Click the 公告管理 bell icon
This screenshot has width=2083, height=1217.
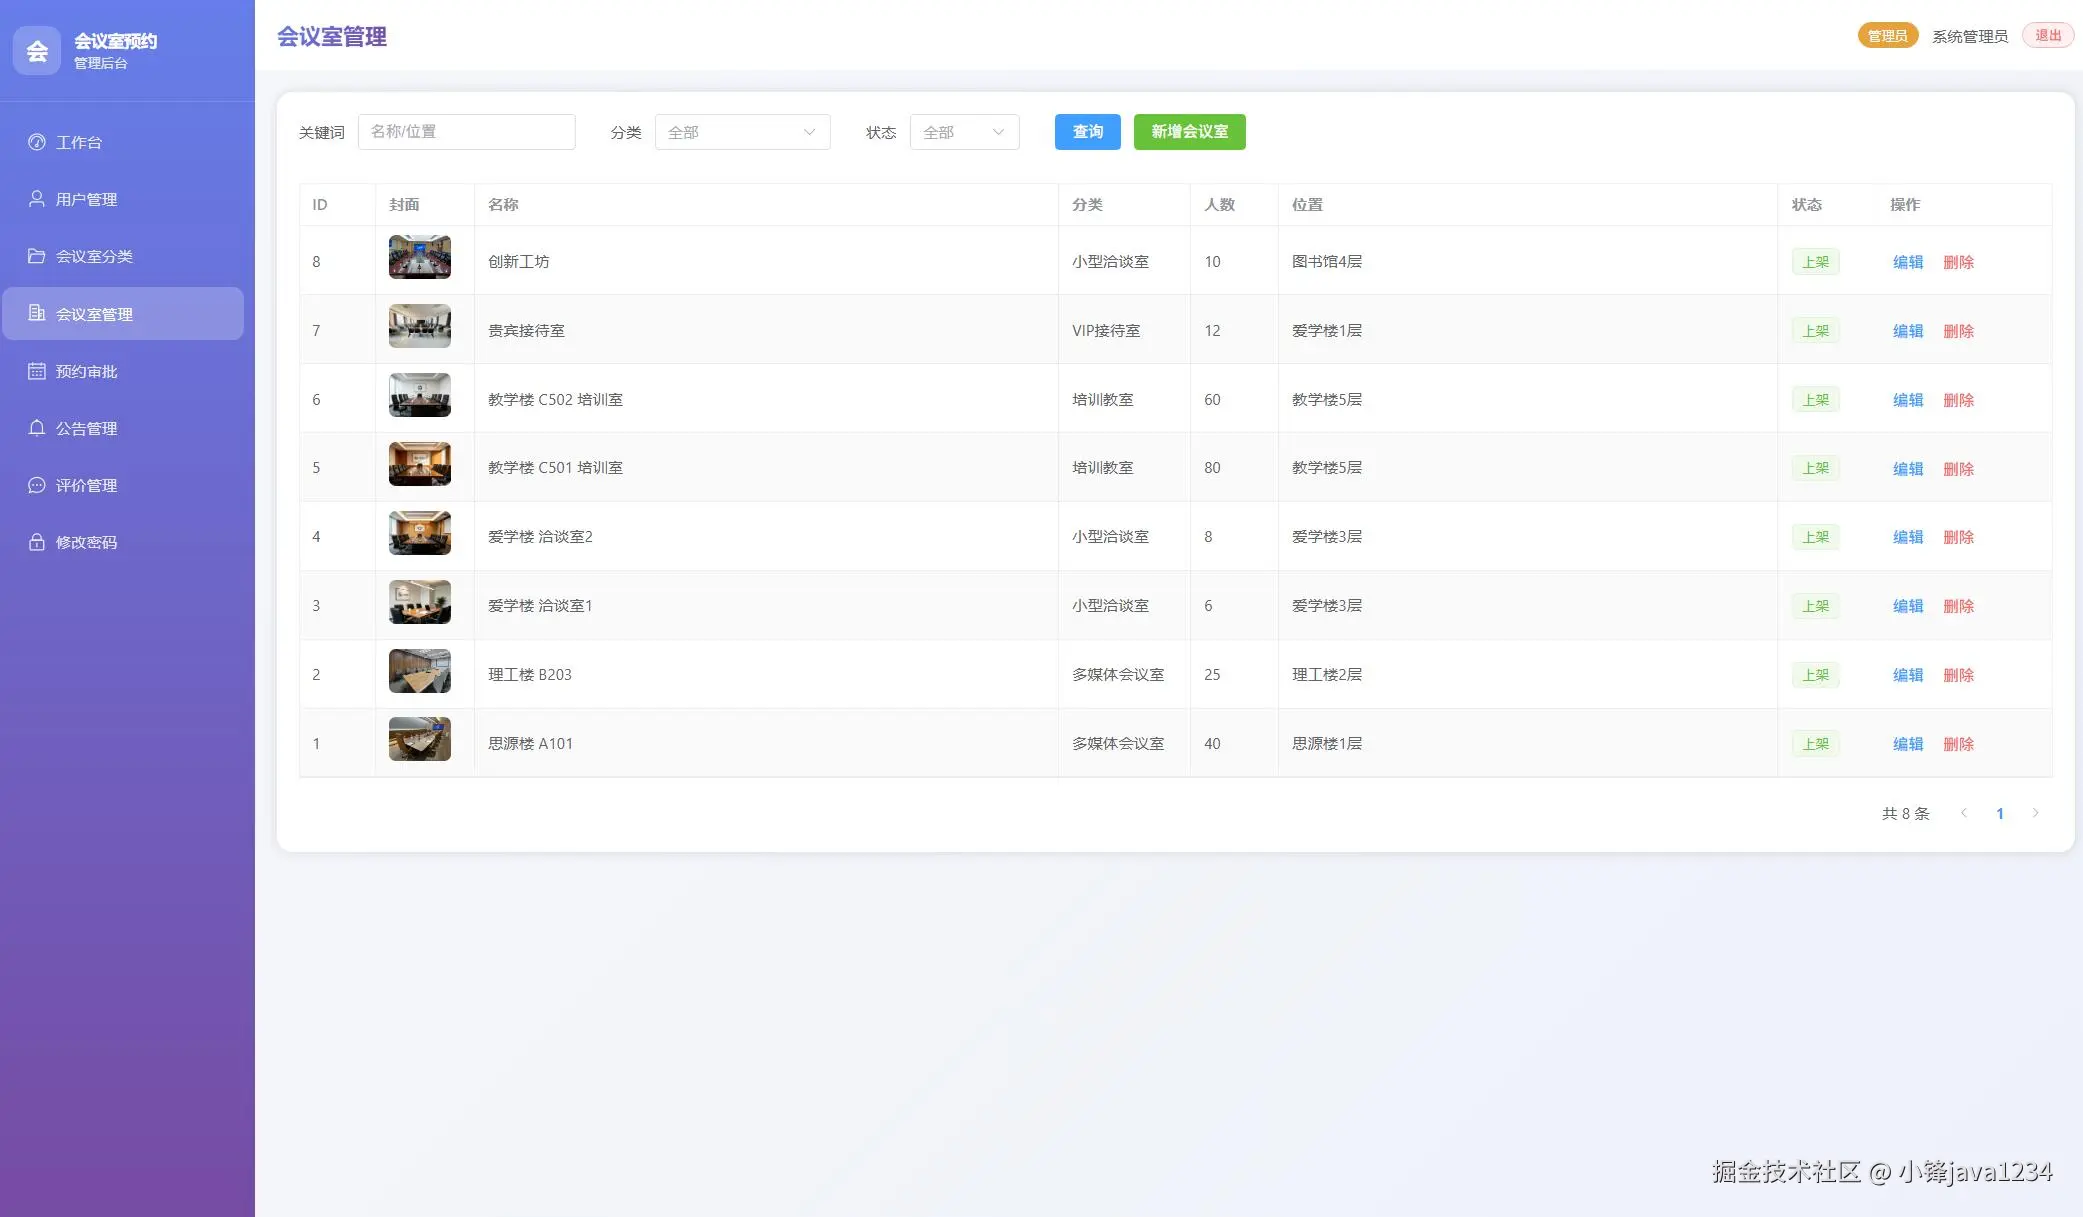pyautogui.click(x=37, y=428)
